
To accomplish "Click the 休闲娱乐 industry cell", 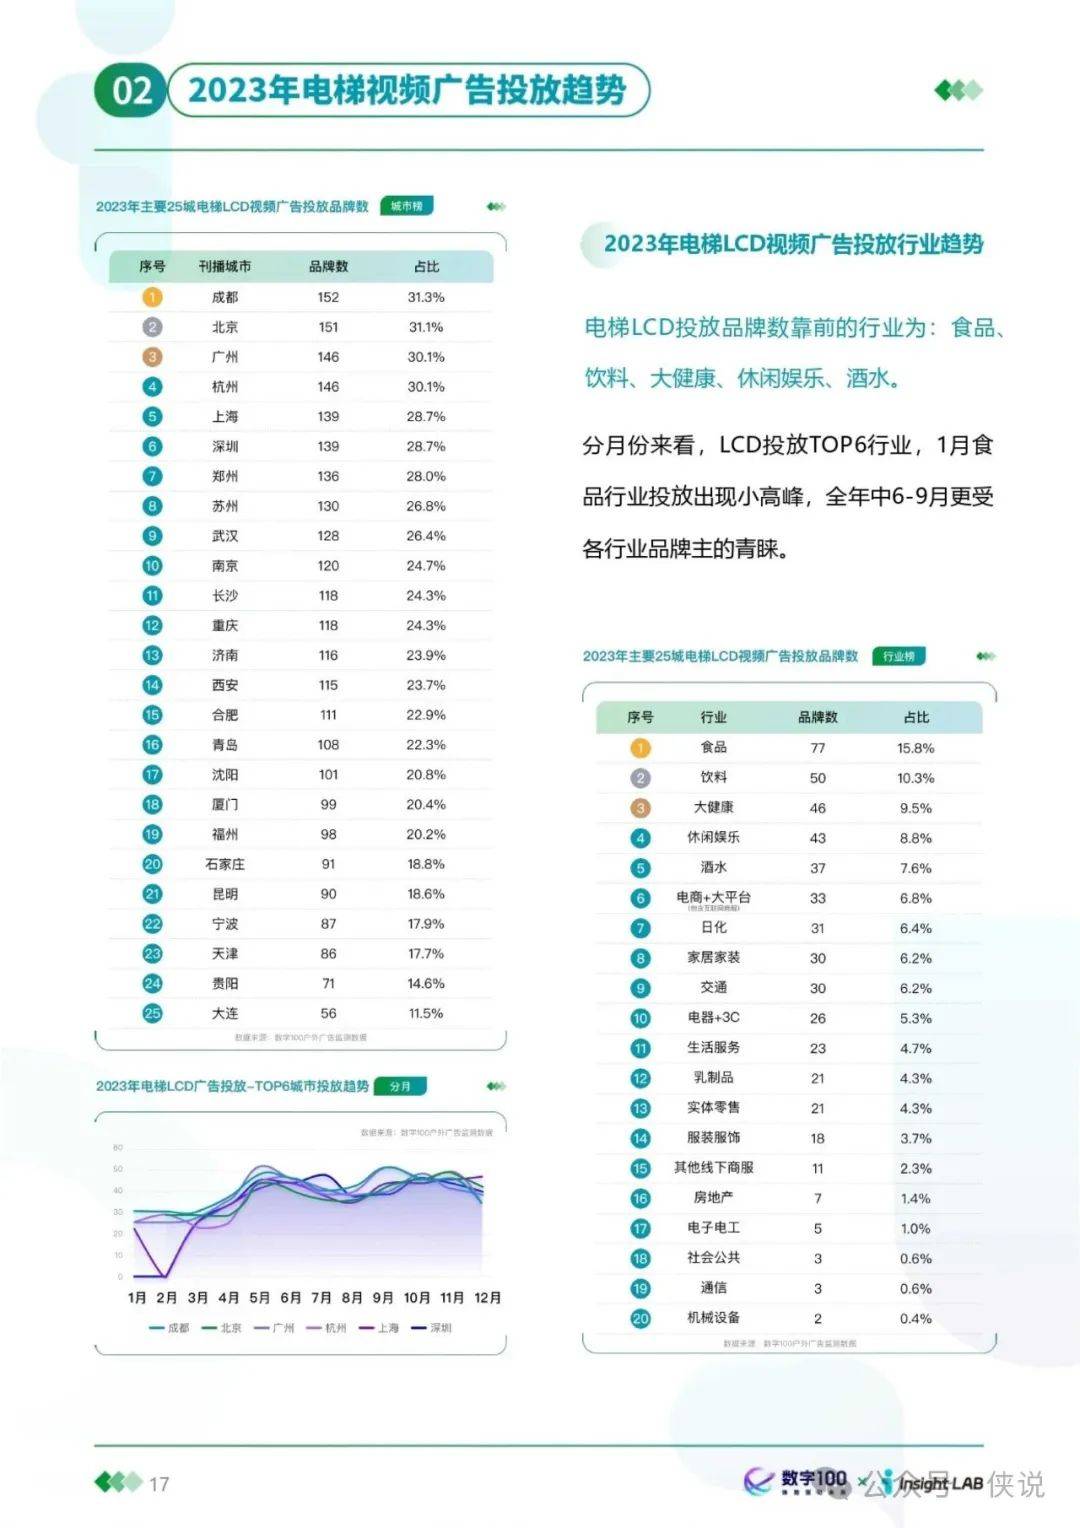I will [x=714, y=837].
